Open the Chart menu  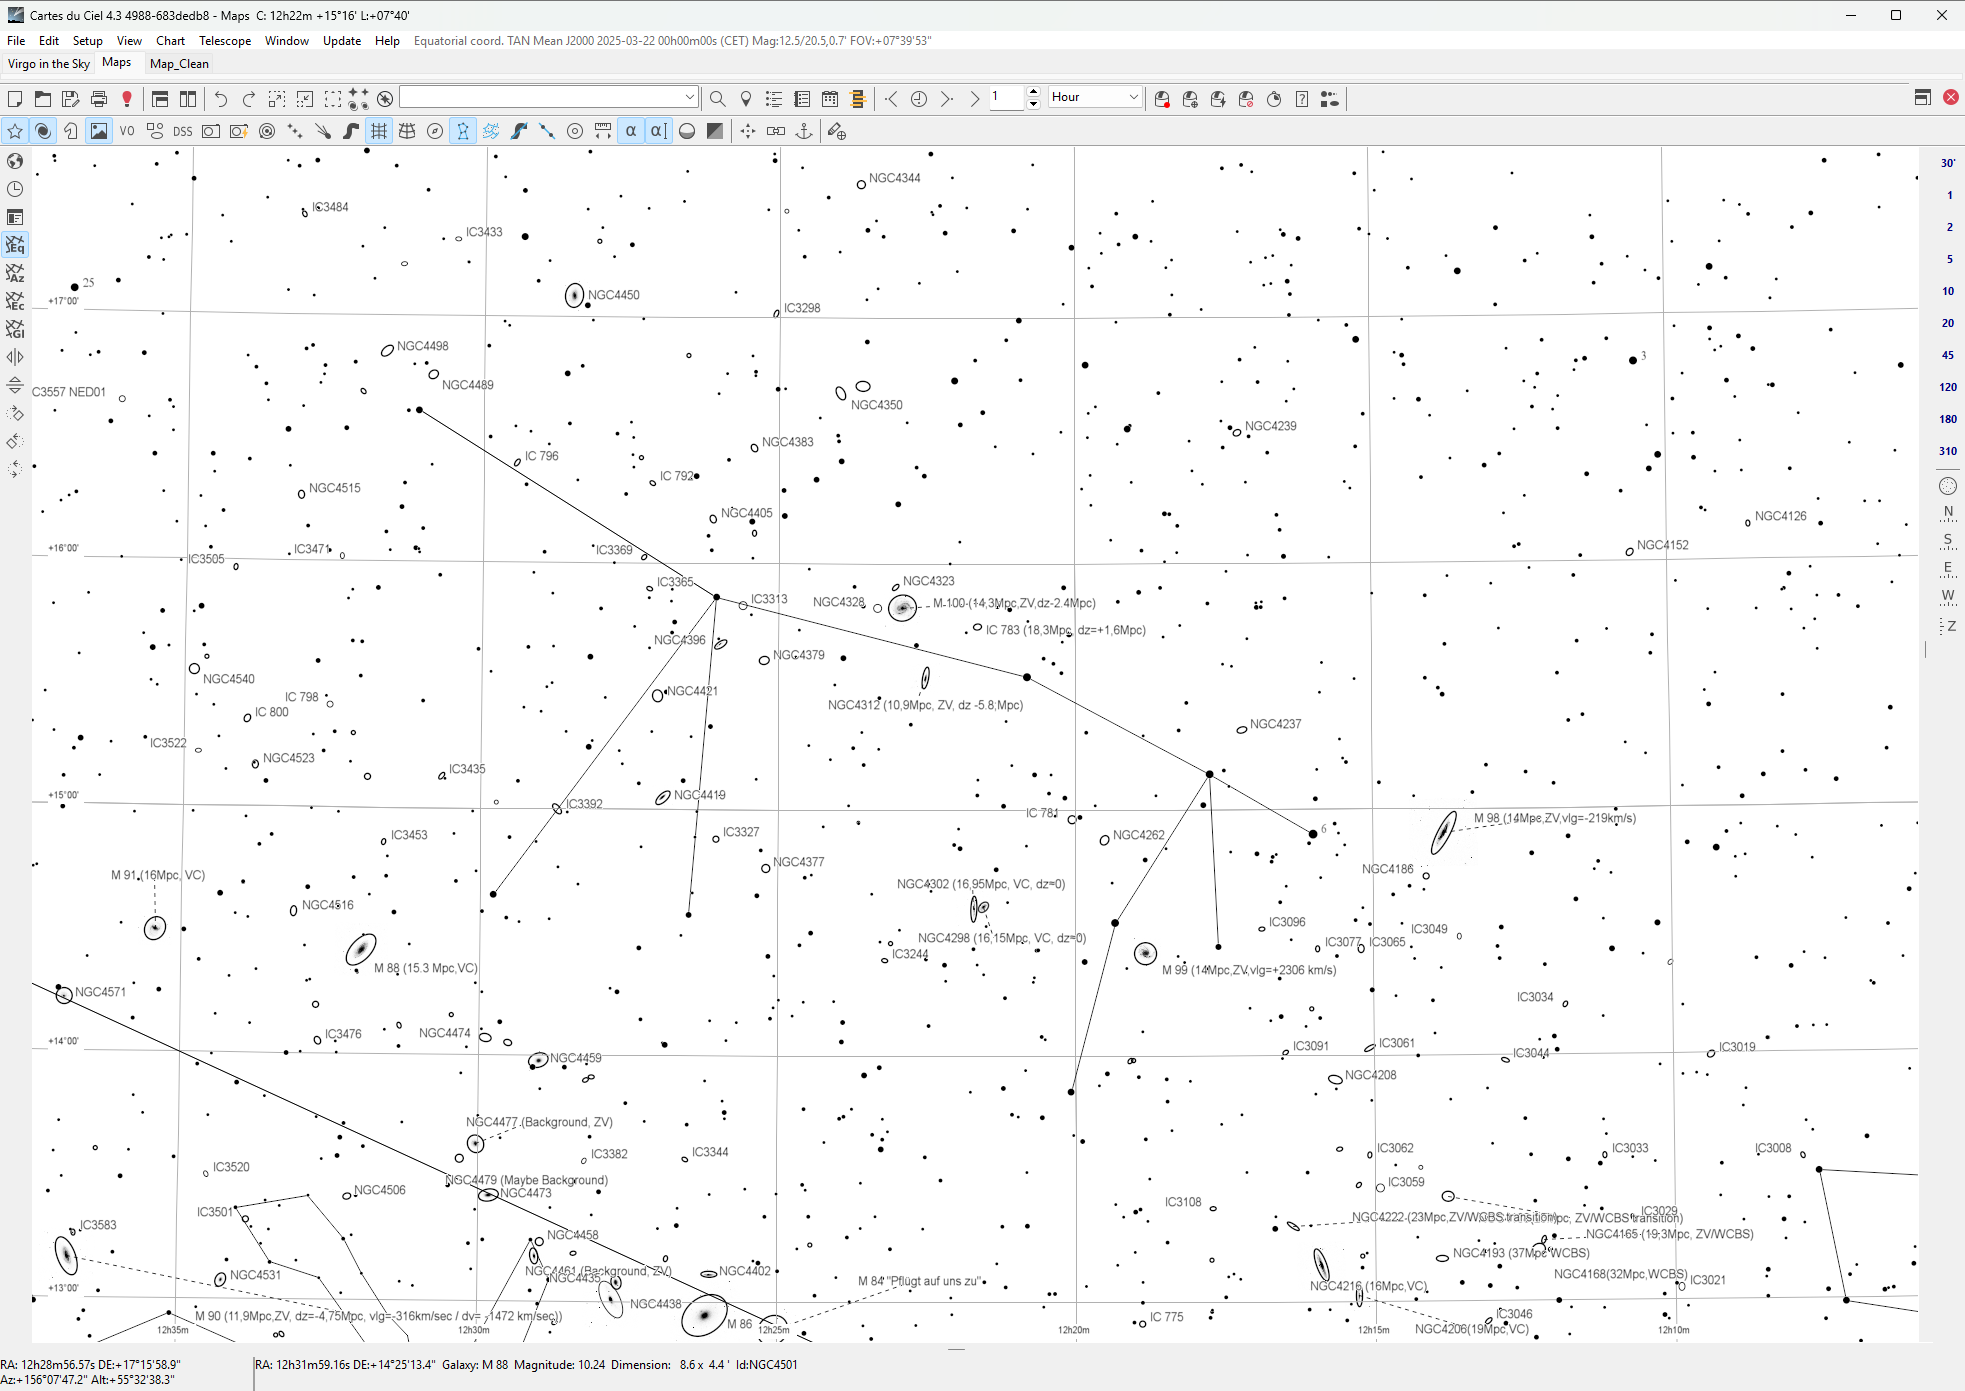[171, 41]
